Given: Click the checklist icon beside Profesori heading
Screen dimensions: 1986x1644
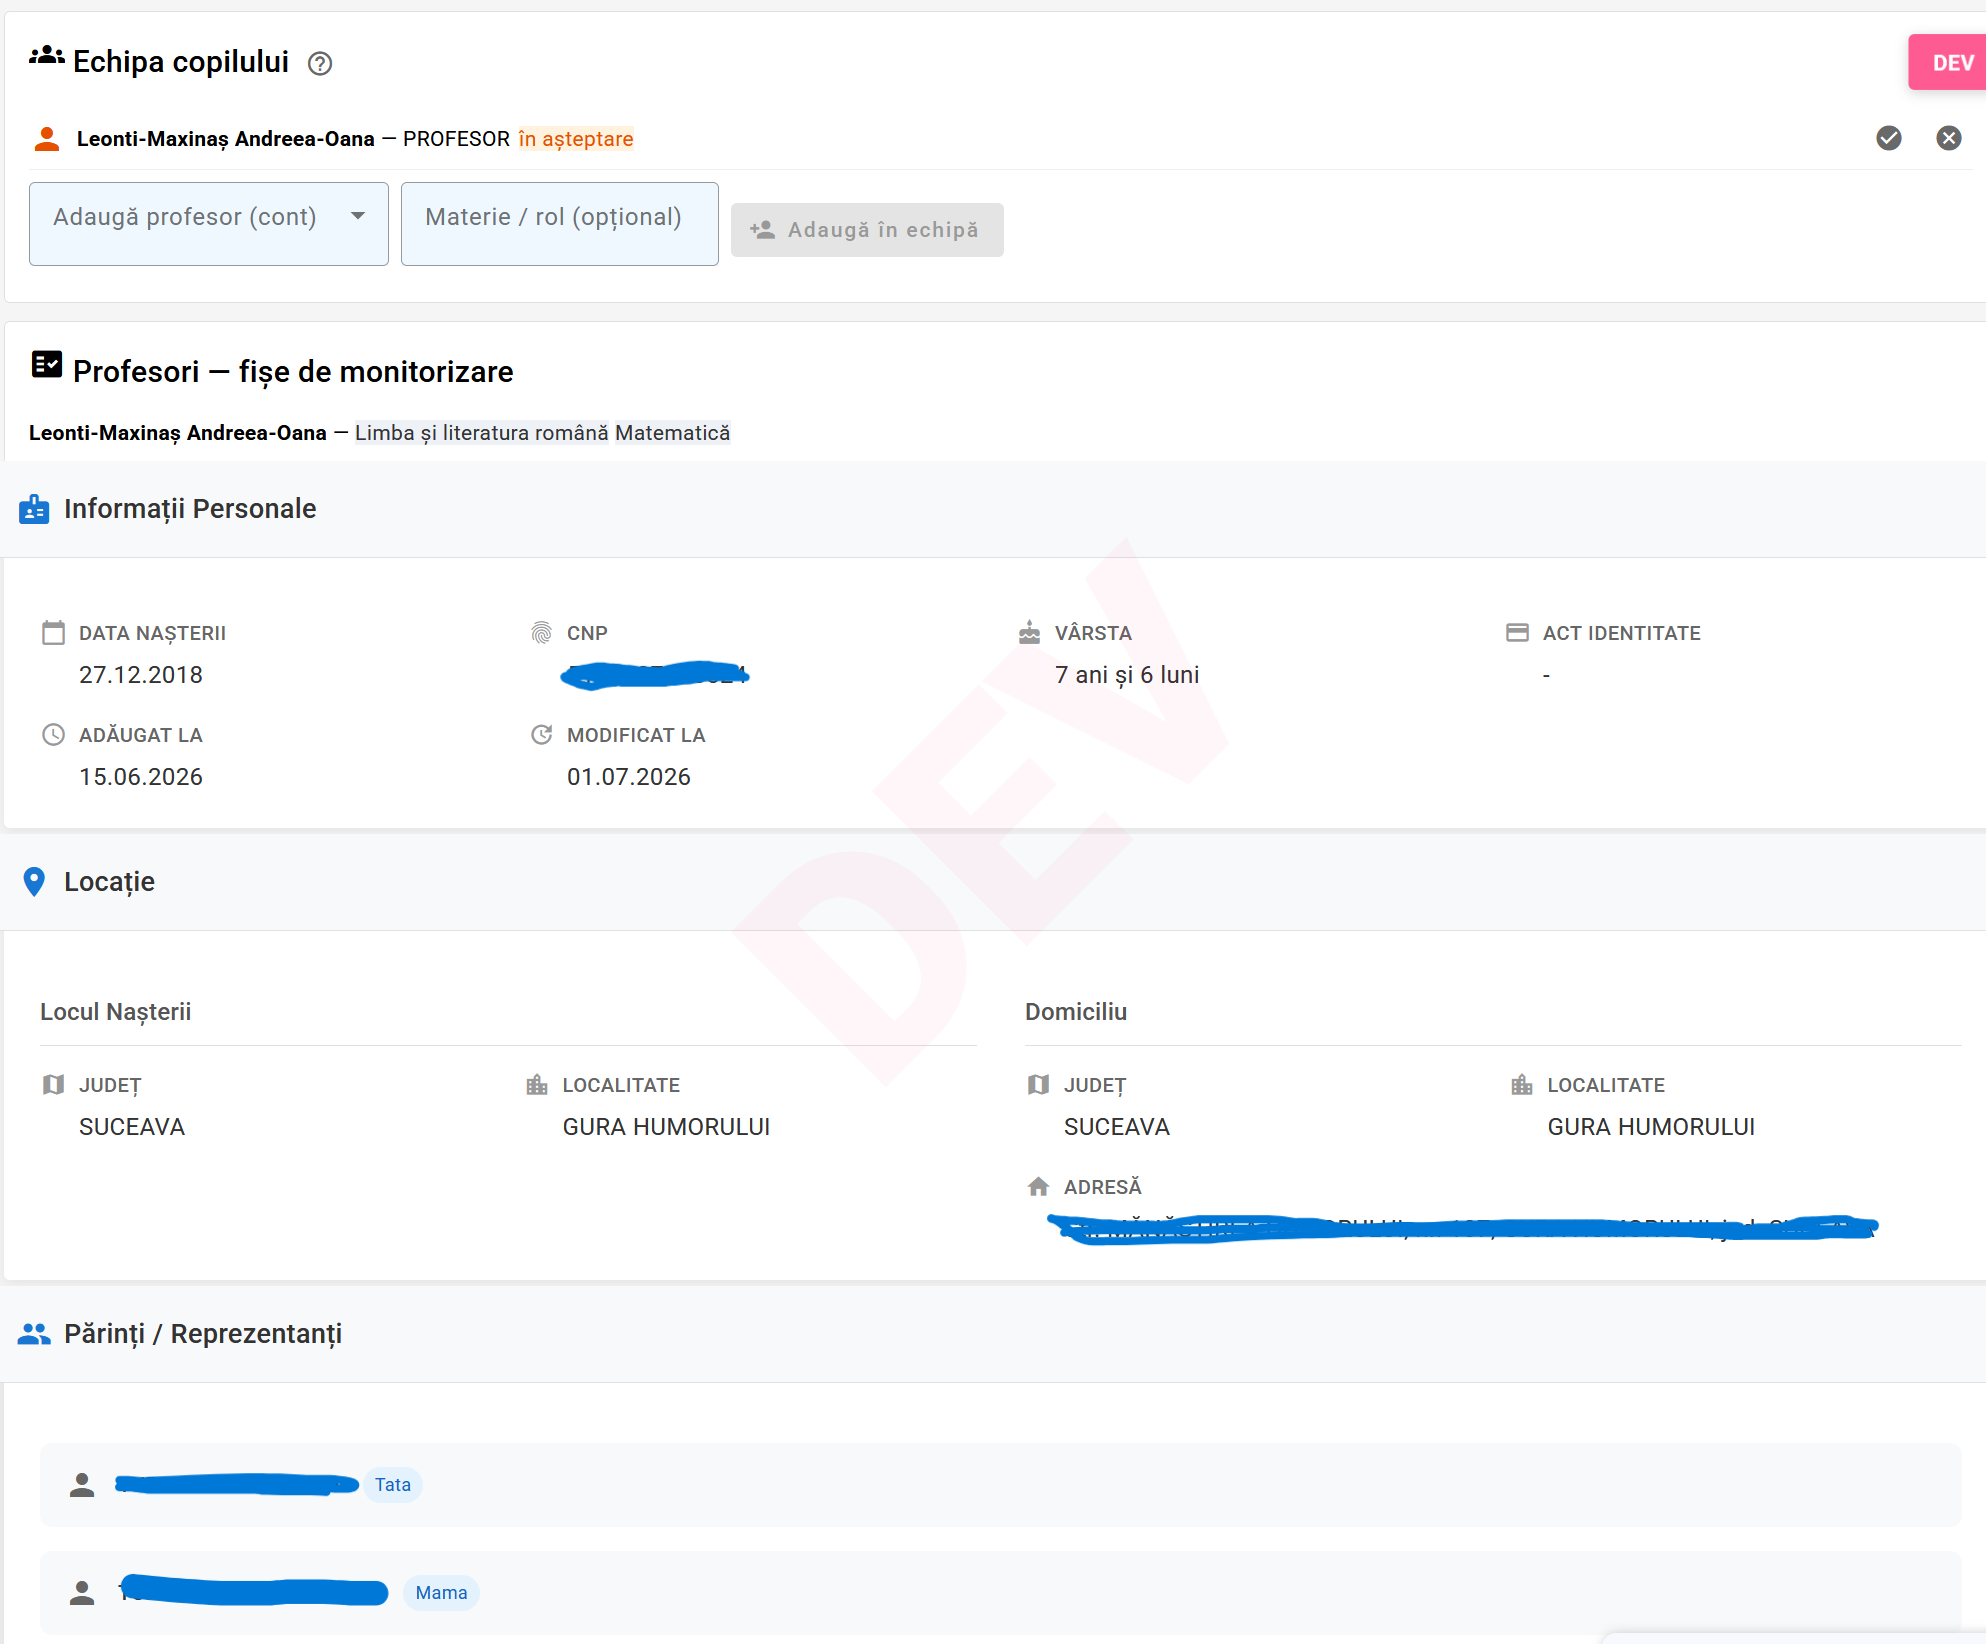Looking at the screenshot, I should pyautogui.click(x=47, y=365).
